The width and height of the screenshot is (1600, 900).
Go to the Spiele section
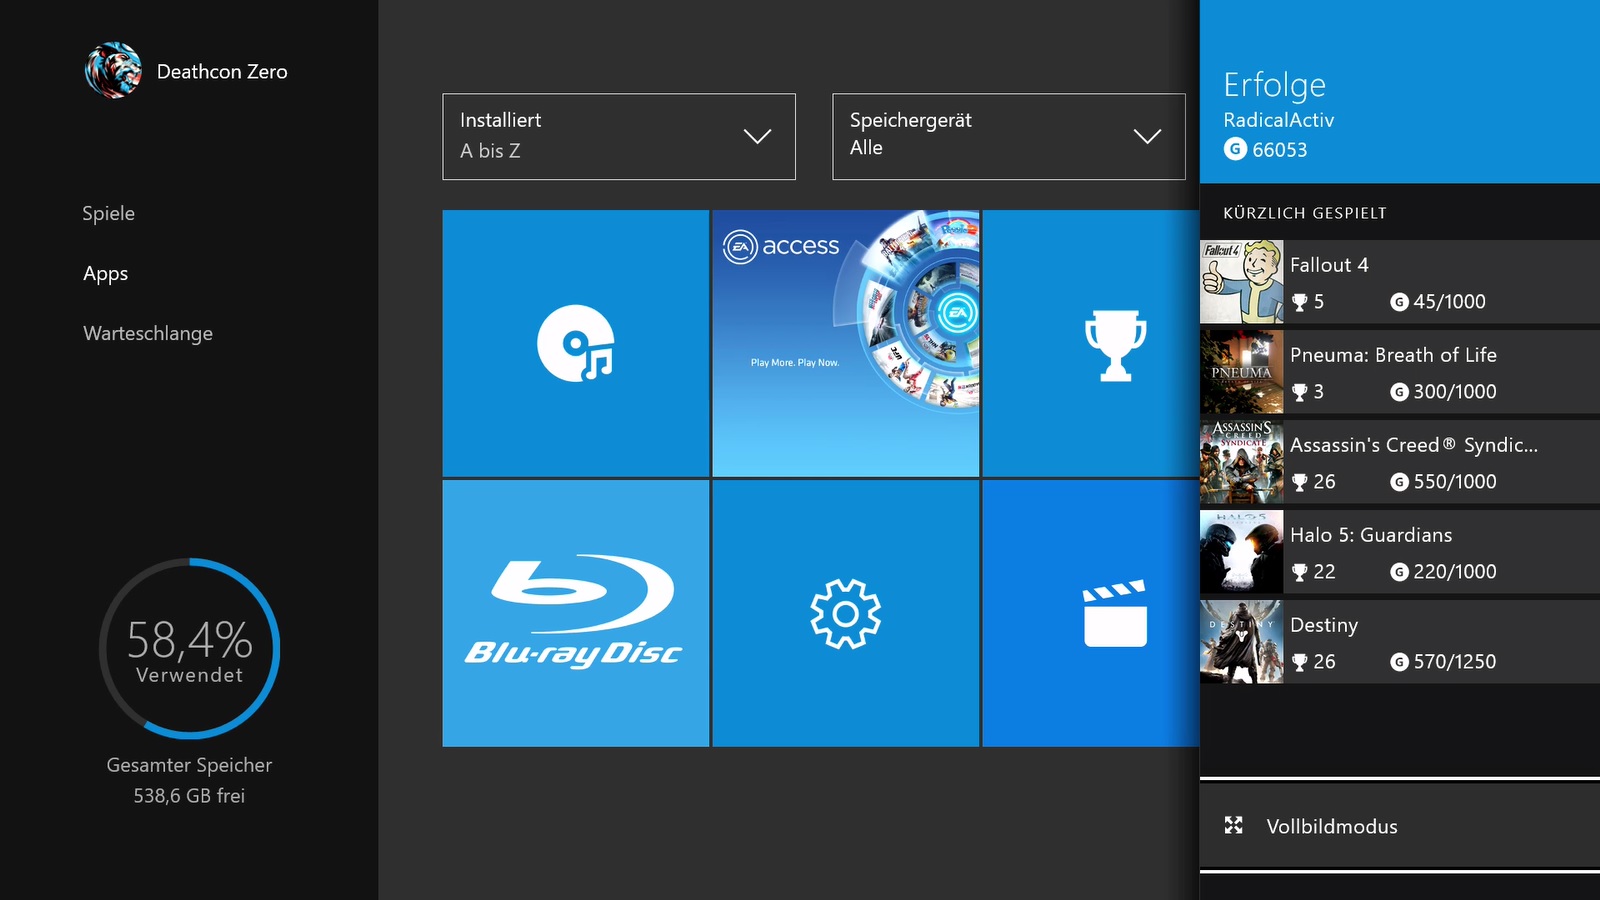[x=108, y=213]
